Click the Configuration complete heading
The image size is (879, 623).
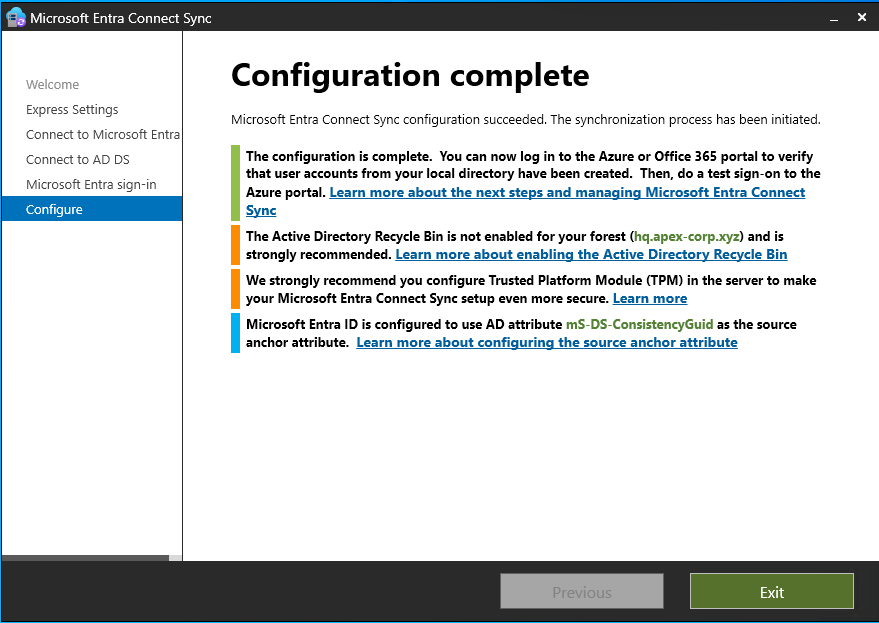tap(410, 76)
